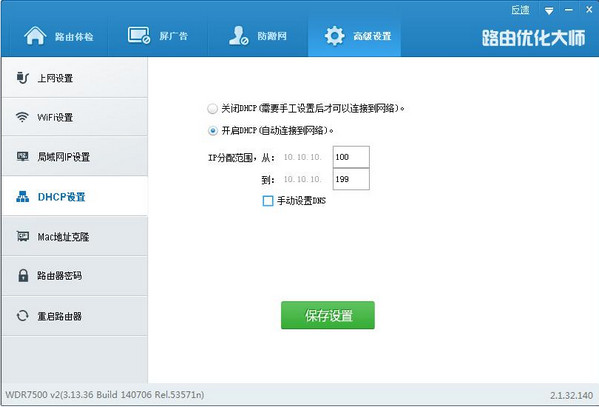Click the IP range start field showing 100
Viewport: 599px width, 407px height.
pos(351,157)
